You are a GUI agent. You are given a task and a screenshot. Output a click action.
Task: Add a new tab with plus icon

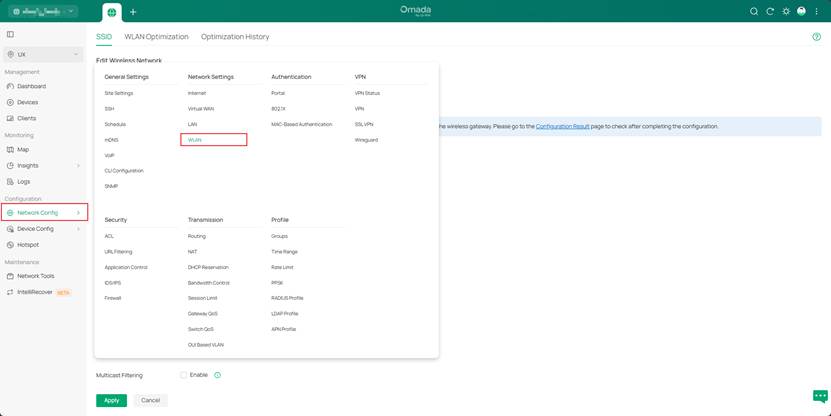tap(133, 12)
